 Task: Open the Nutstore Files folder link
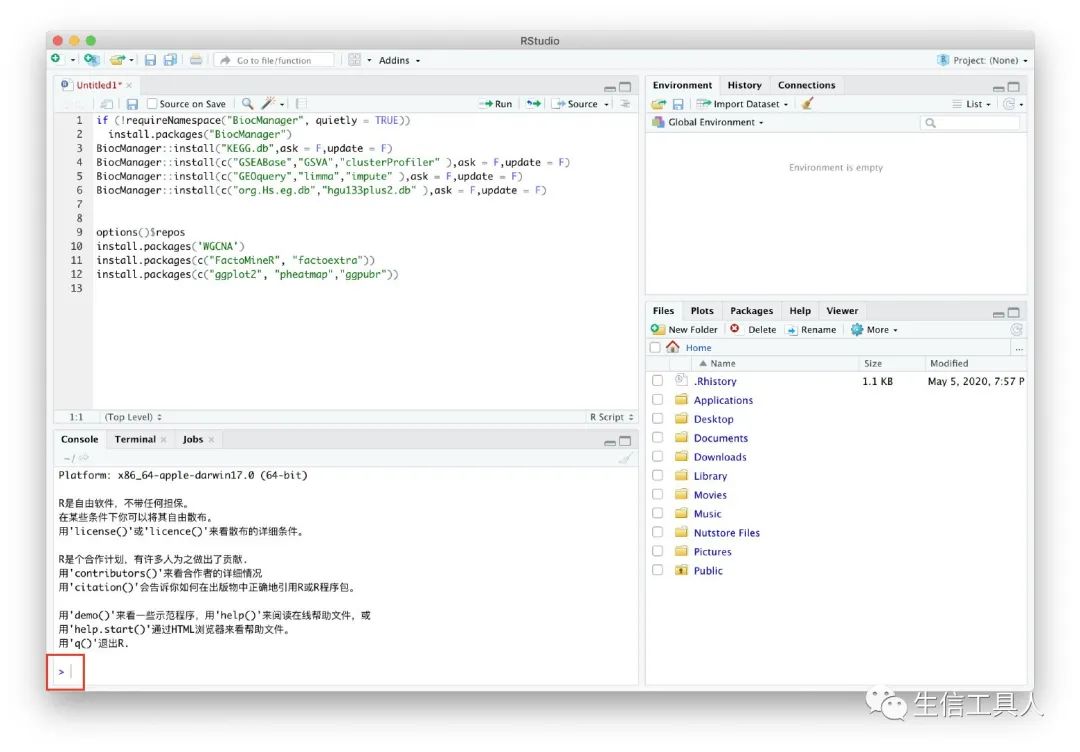point(727,533)
